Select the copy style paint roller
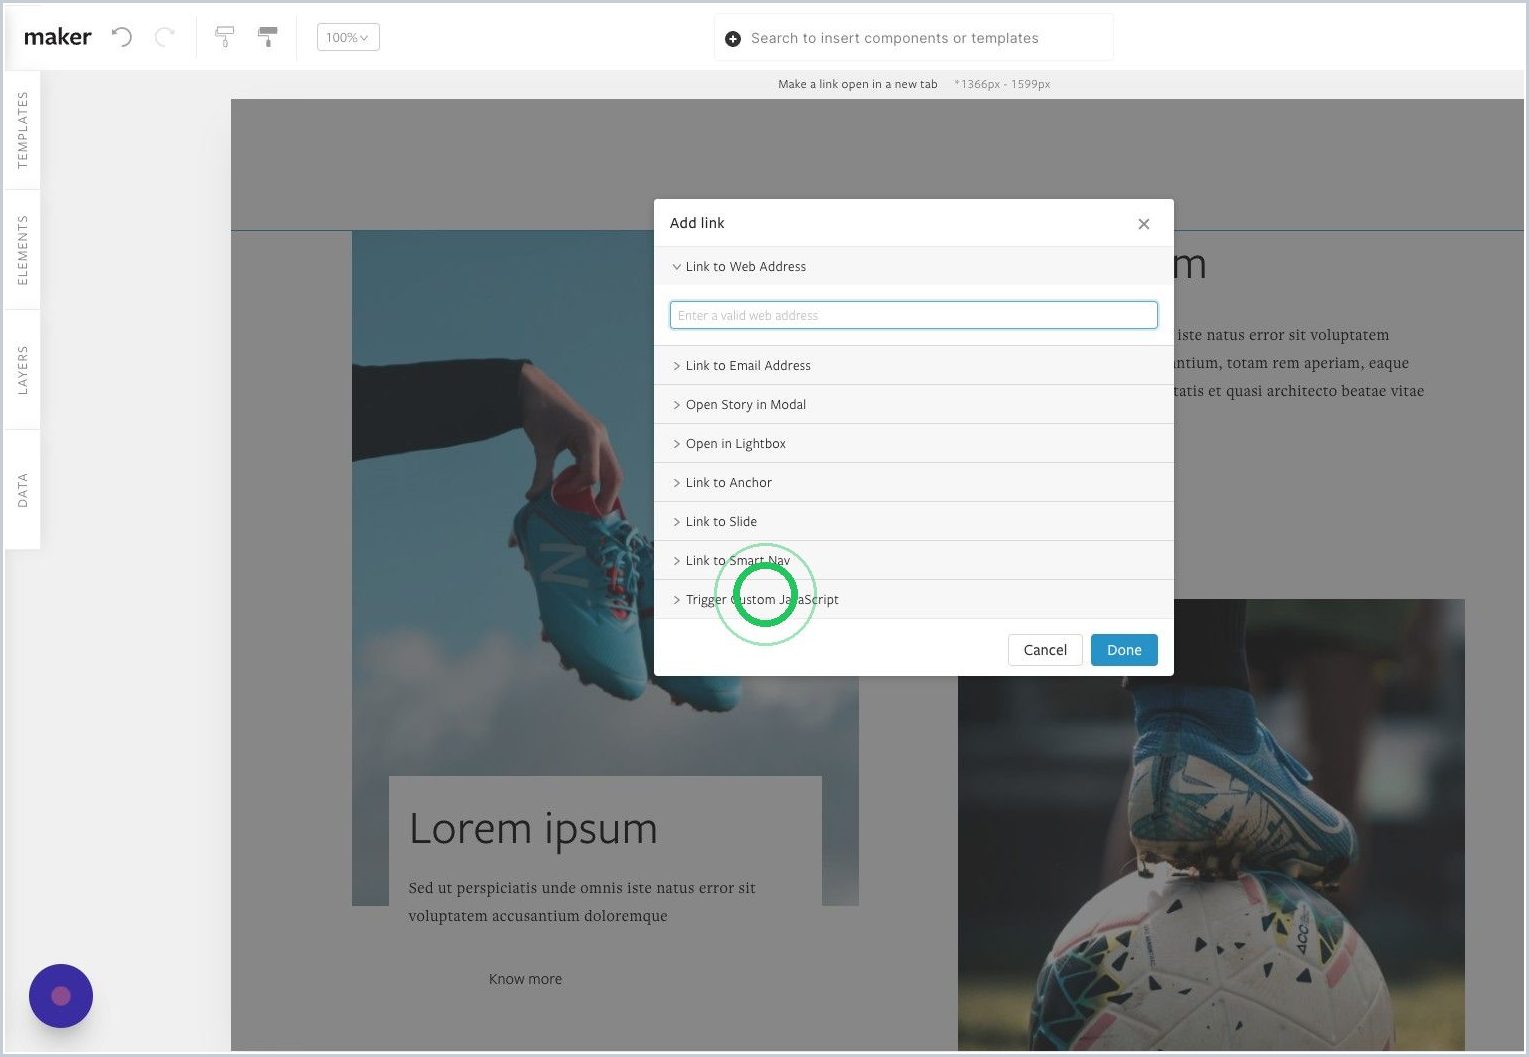The height and width of the screenshot is (1057, 1529). [225, 37]
